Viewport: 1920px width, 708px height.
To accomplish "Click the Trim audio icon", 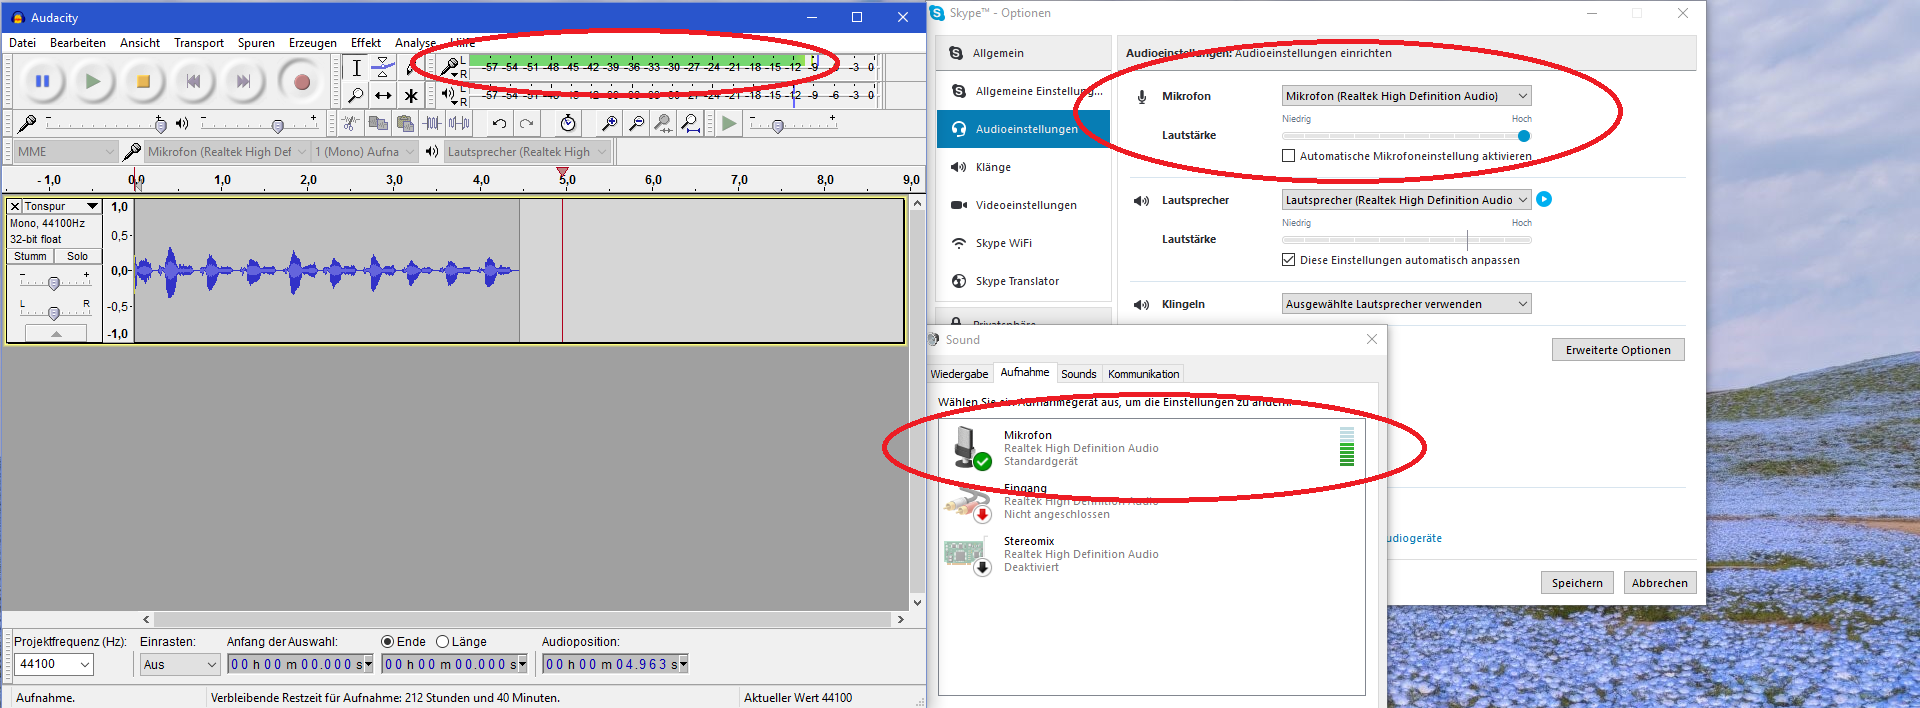I will tap(432, 123).
